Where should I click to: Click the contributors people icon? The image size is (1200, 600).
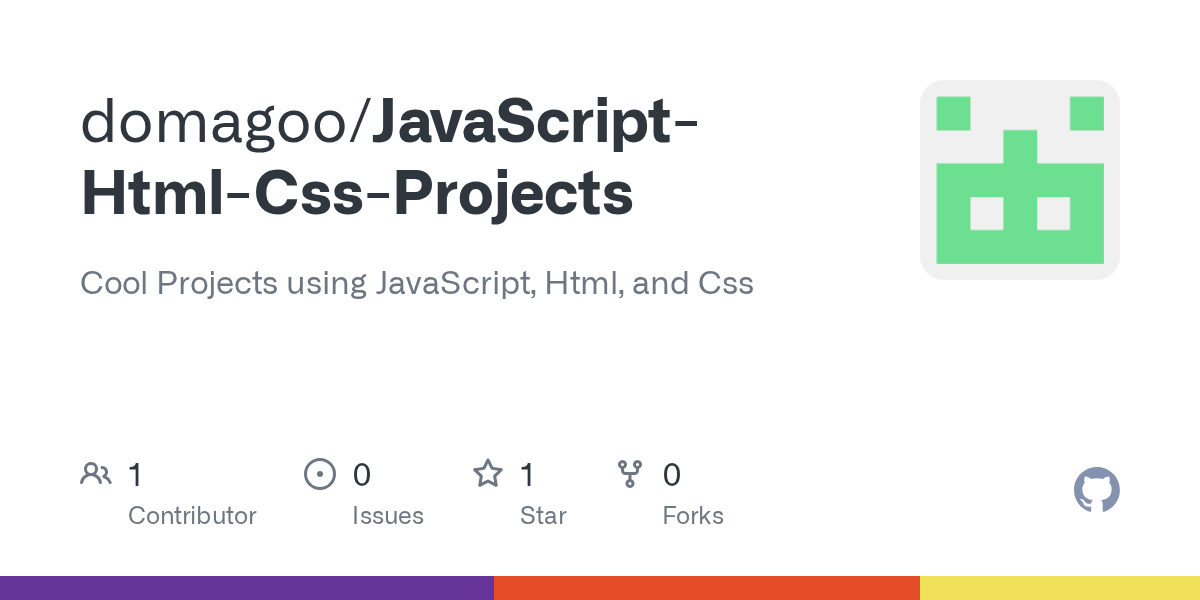point(96,474)
